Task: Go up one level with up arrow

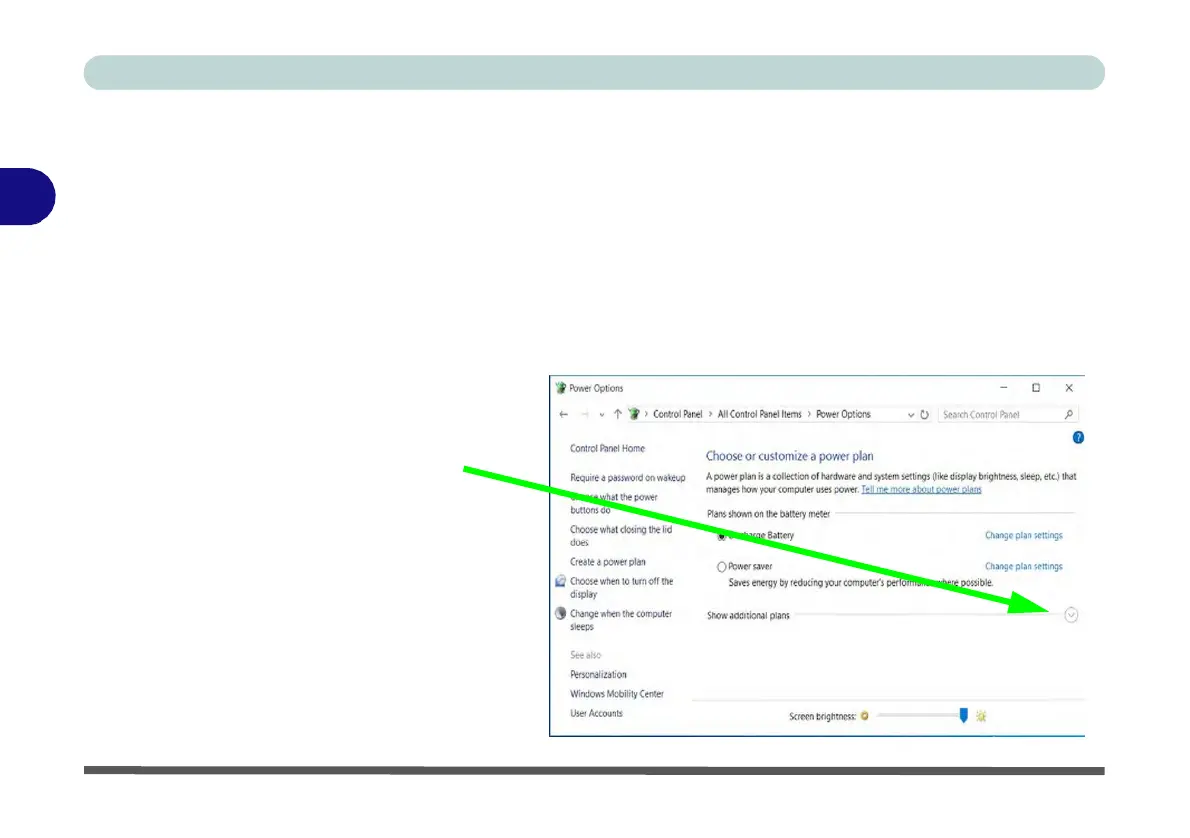Action: pos(618,414)
